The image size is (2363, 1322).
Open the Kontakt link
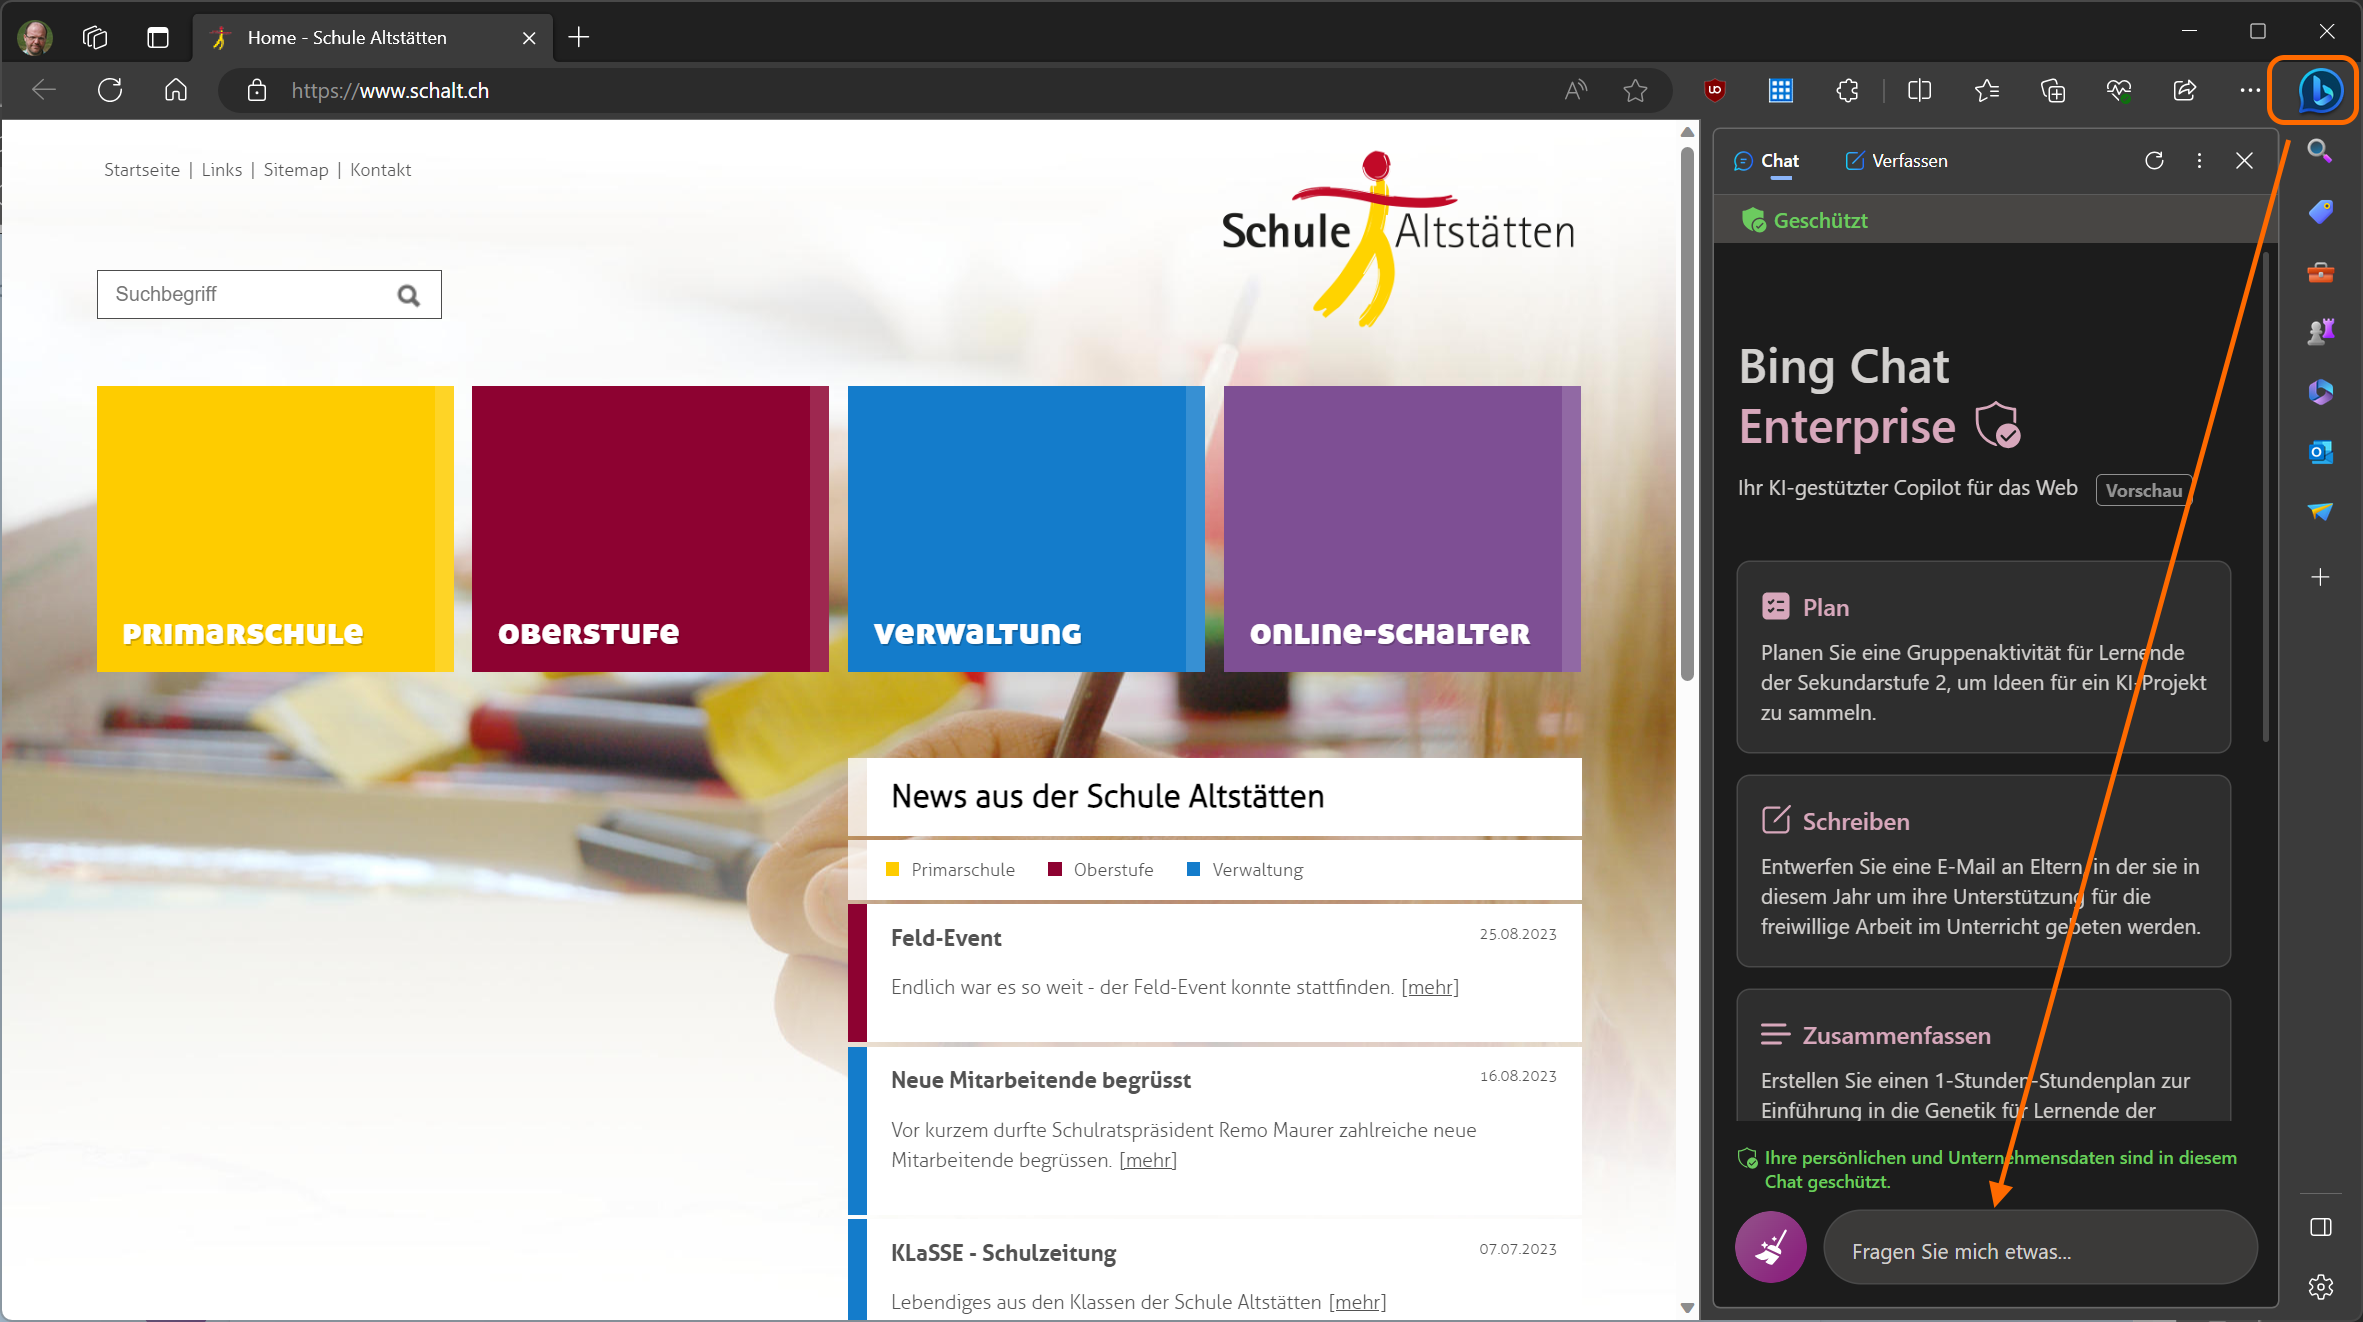(380, 170)
